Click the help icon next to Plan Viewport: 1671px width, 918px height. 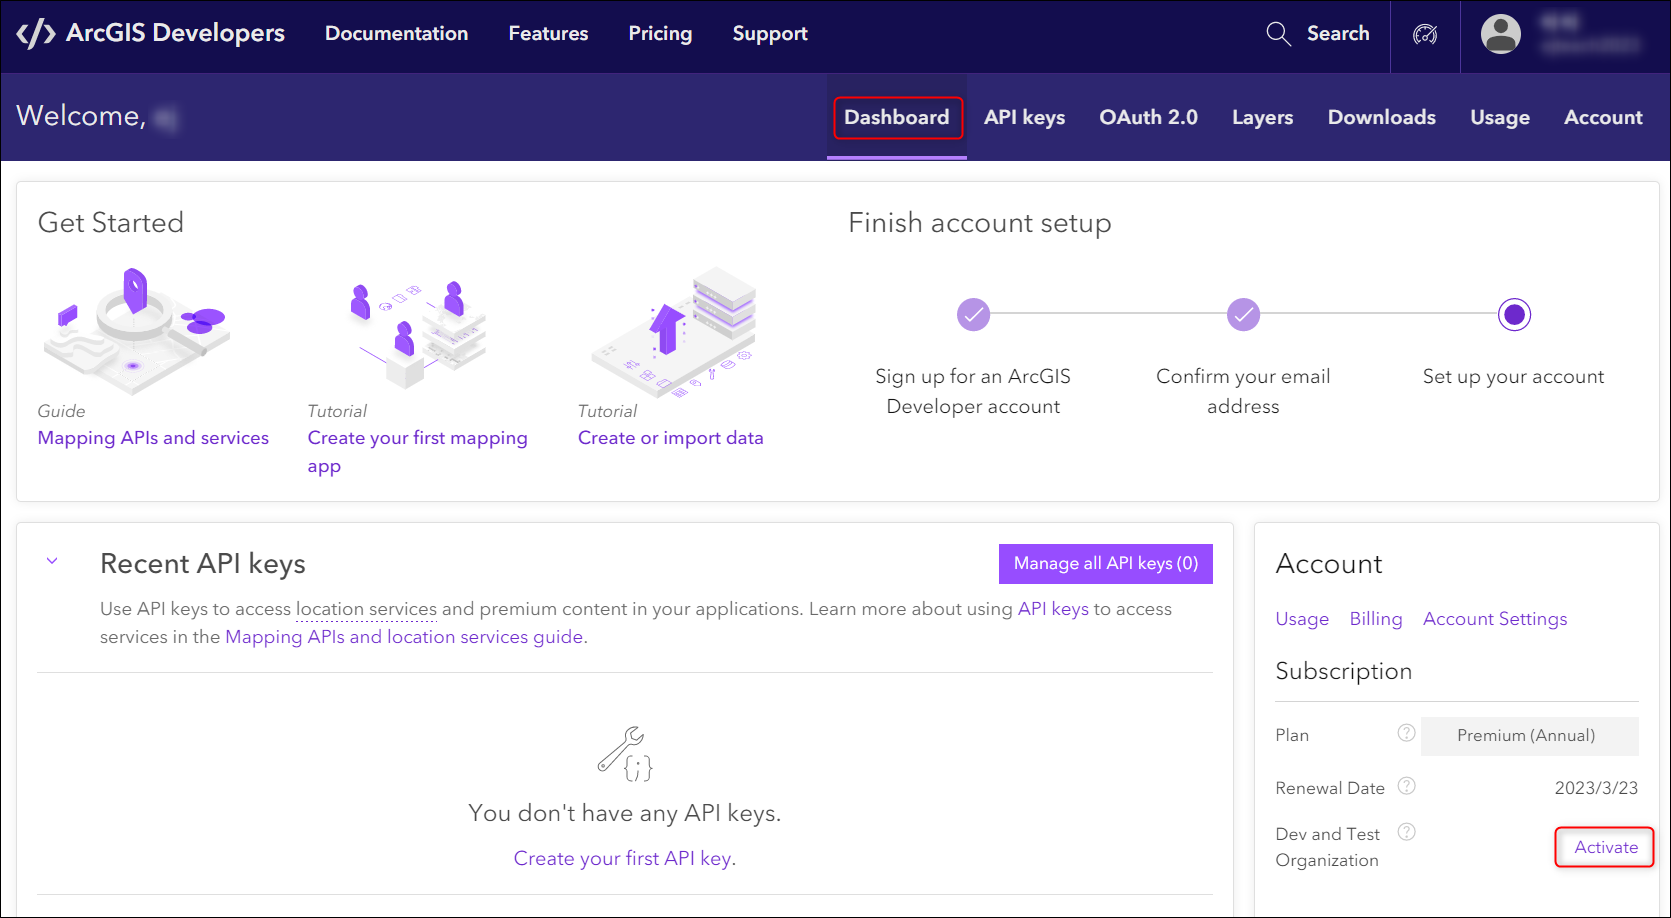(x=1406, y=733)
